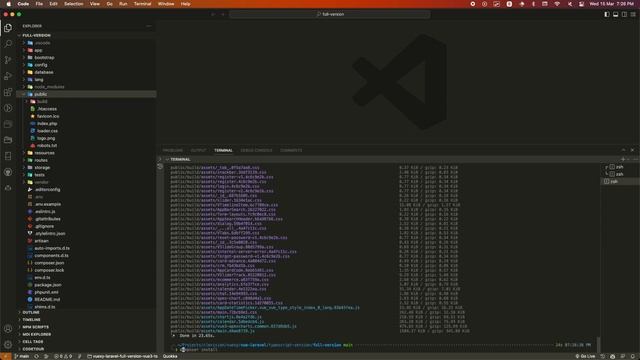
Task: Collapse the public folder
Action: pyautogui.click(x=87, y=94)
